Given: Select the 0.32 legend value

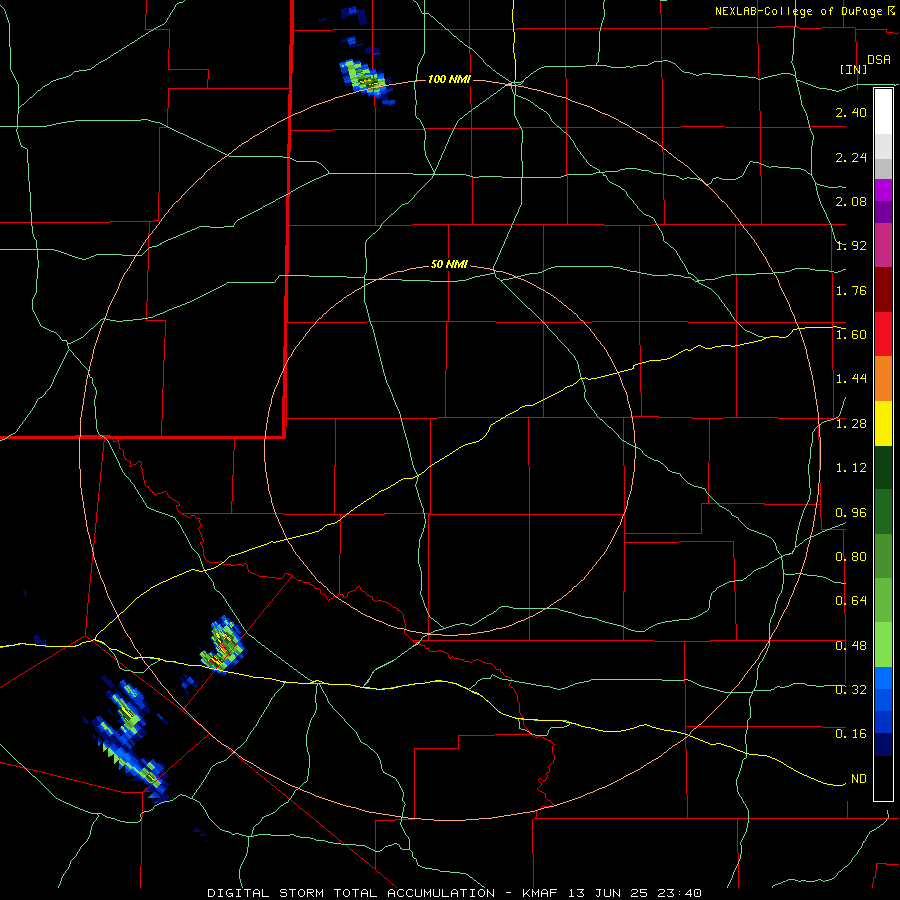Looking at the screenshot, I should [851, 689].
